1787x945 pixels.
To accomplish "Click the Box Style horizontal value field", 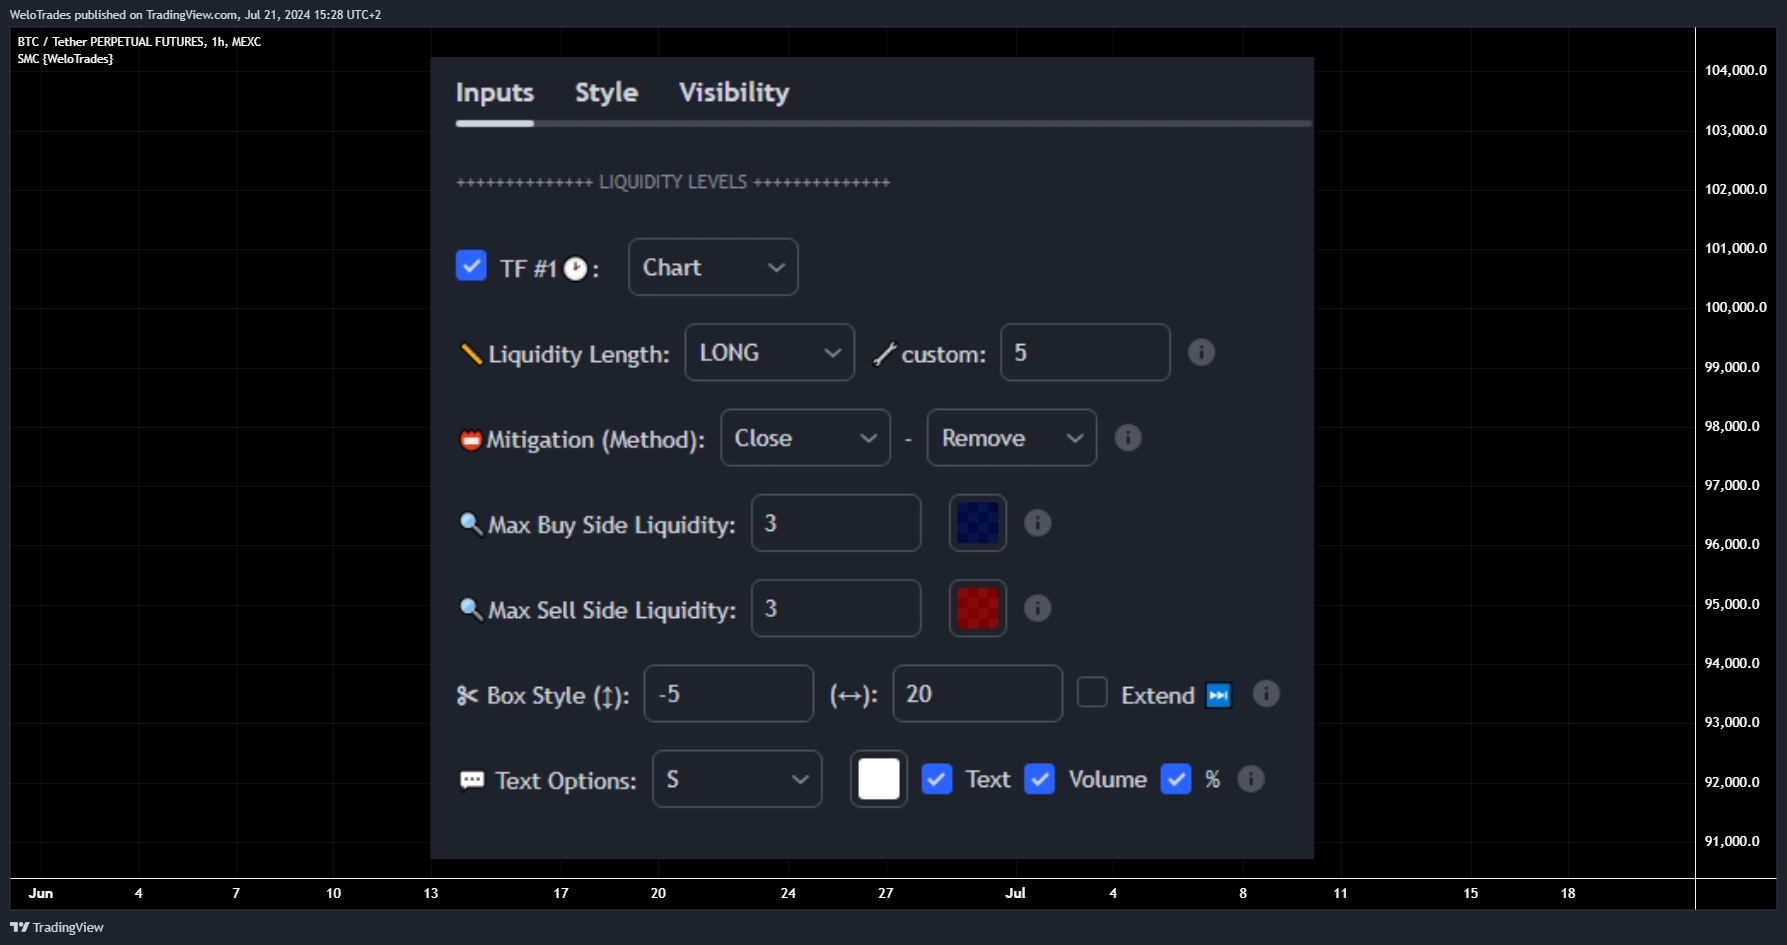I will 977,694.
